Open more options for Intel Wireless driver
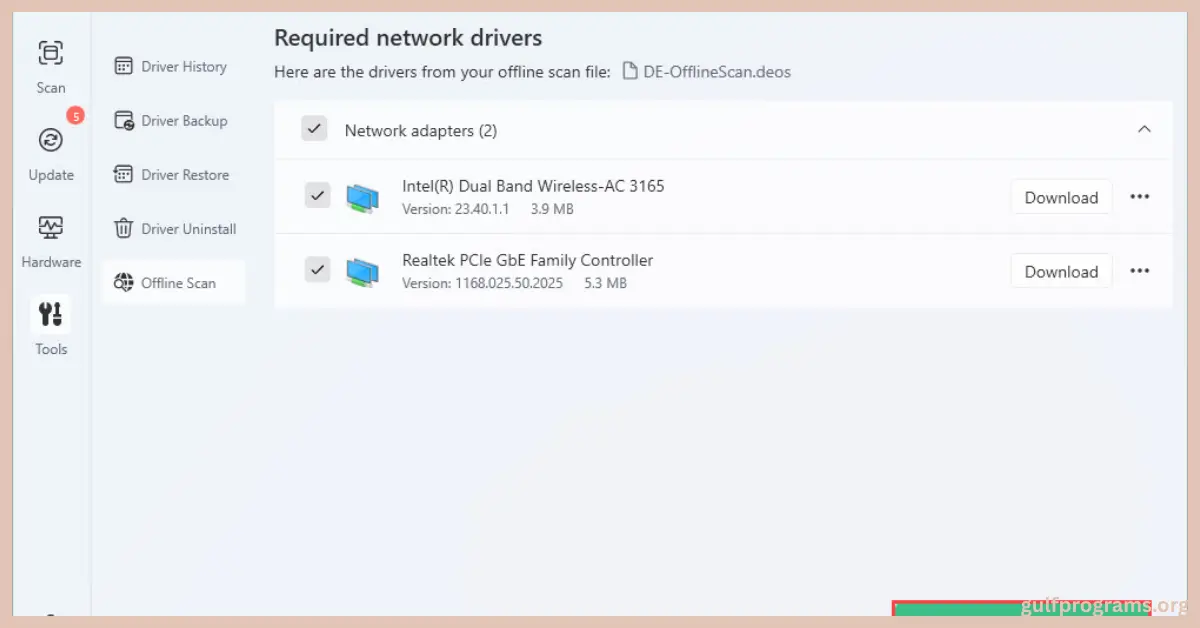The height and width of the screenshot is (628, 1200). 1139,197
